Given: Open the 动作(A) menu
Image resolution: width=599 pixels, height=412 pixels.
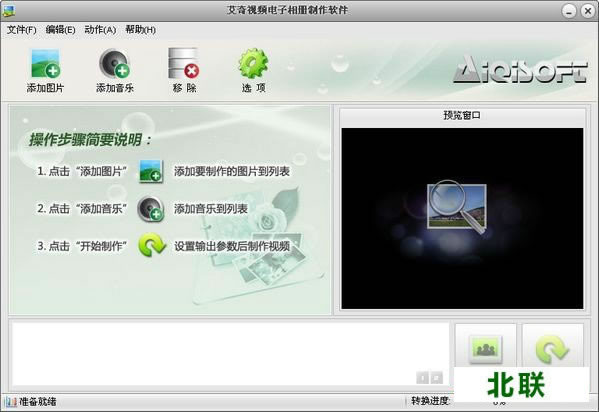Looking at the screenshot, I should coord(100,30).
